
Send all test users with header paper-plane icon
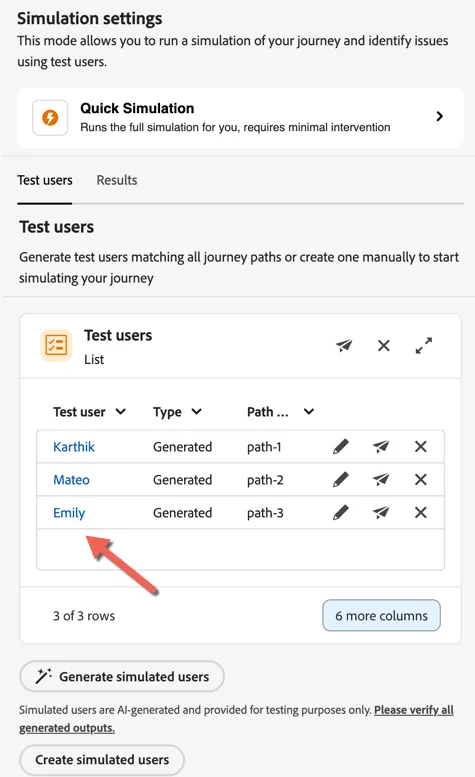344,345
